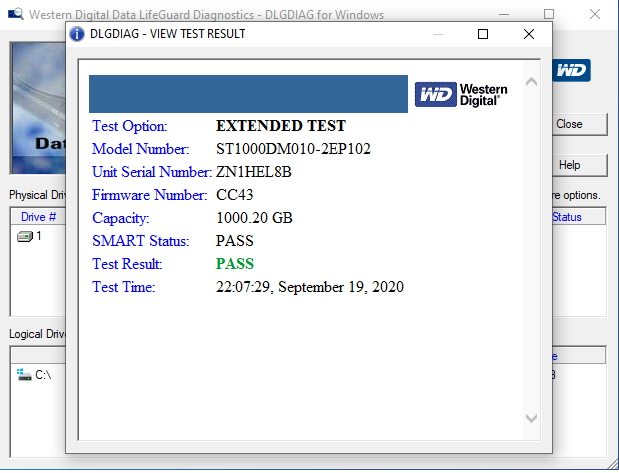Click firmware number CC43

click(234, 195)
